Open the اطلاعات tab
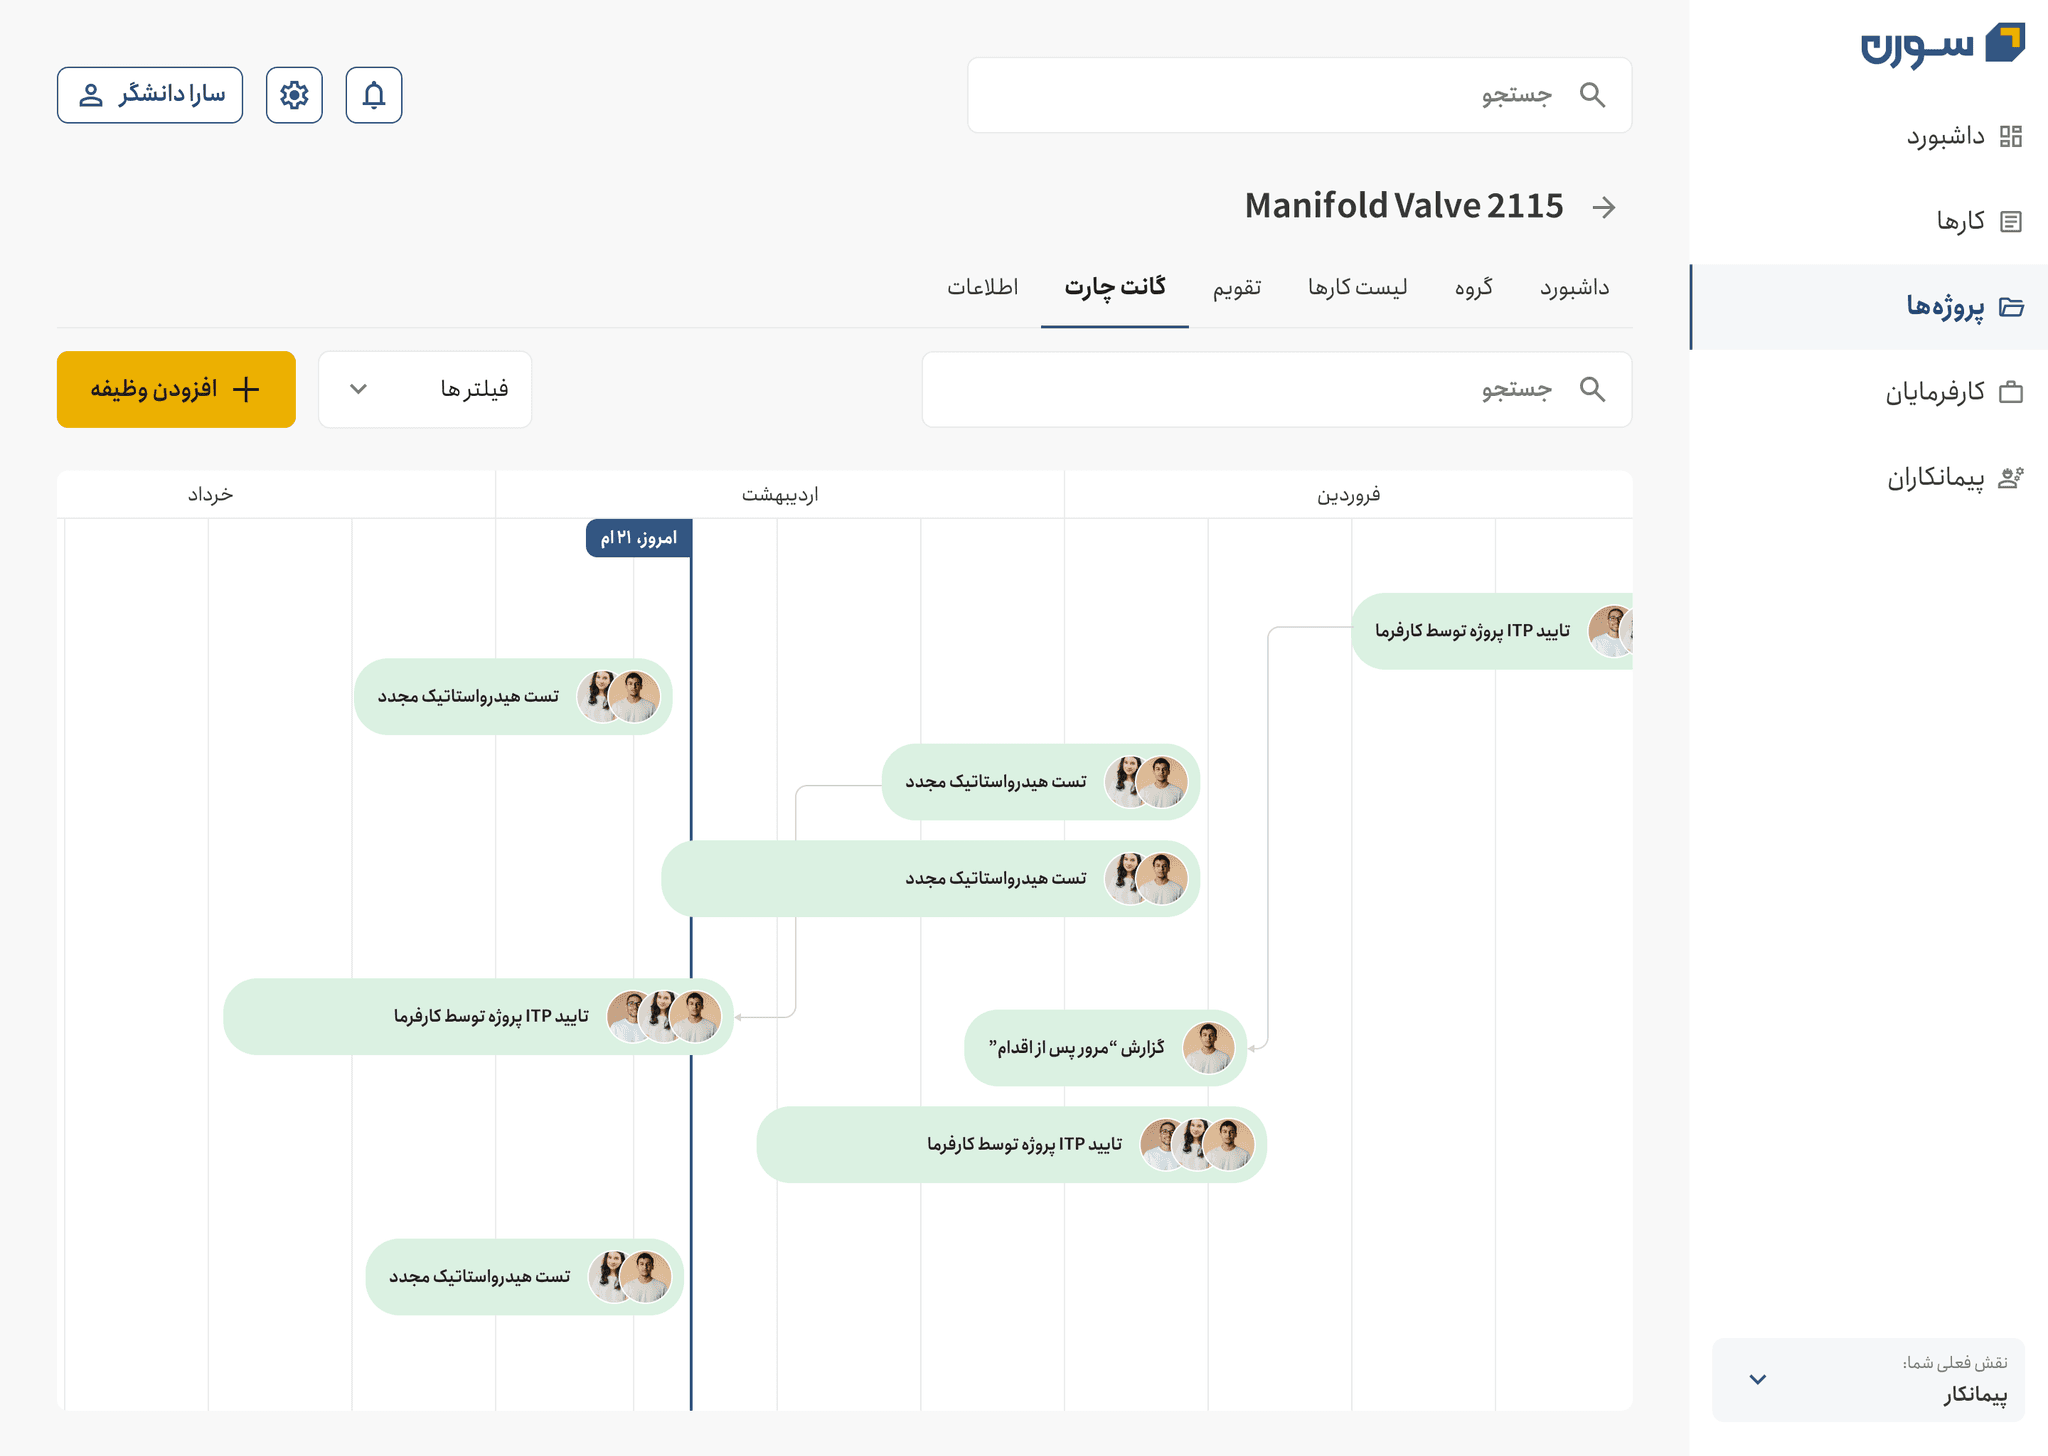Screen dimensions: 2048x1456 [982, 288]
